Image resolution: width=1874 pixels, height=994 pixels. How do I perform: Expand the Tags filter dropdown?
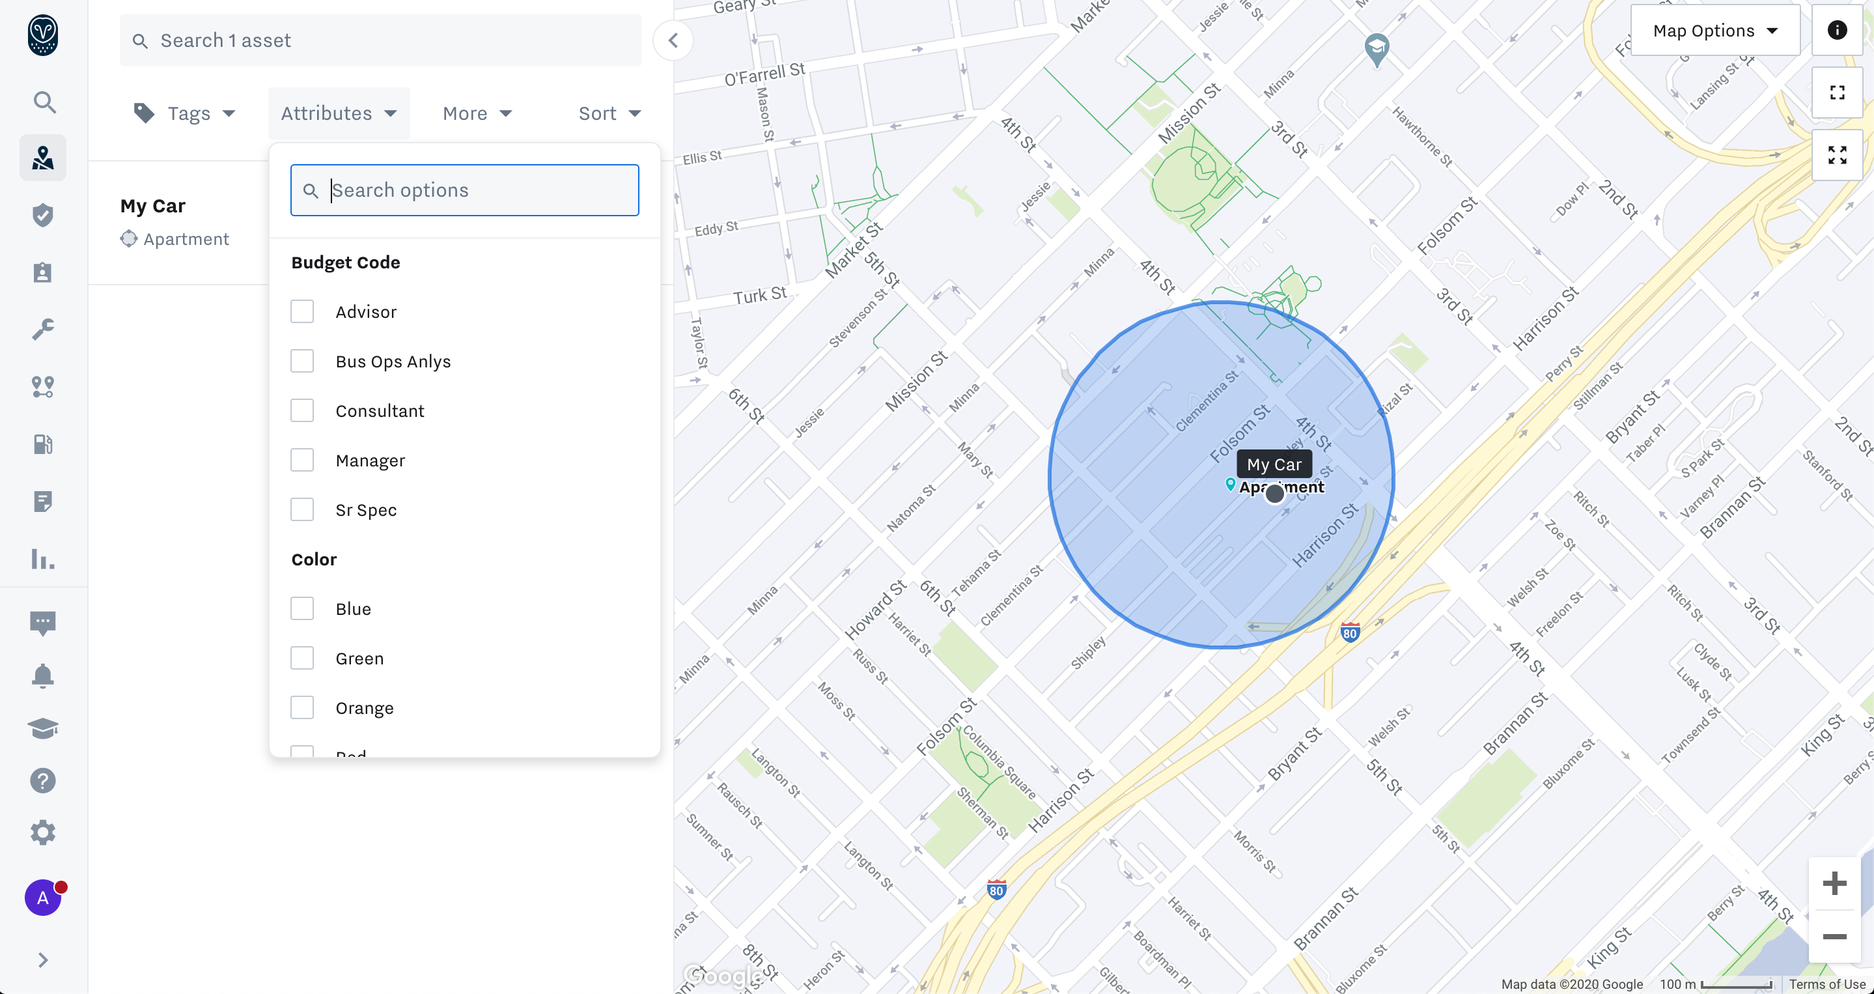(185, 113)
